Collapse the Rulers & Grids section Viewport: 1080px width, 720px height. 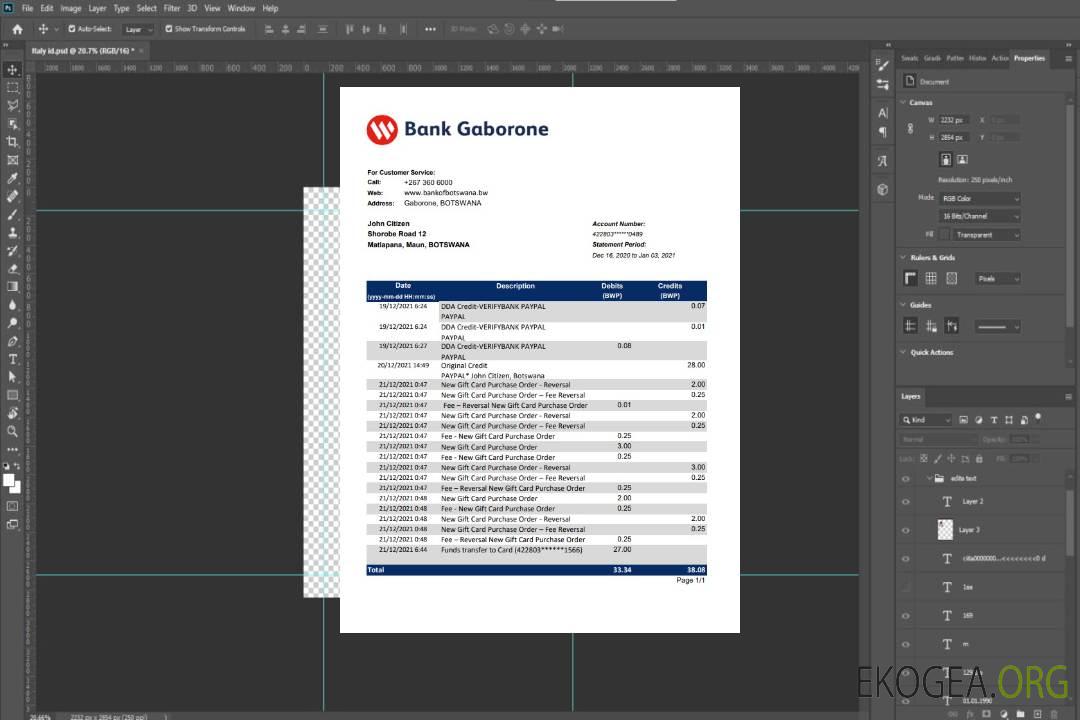[x=903, y=257]
